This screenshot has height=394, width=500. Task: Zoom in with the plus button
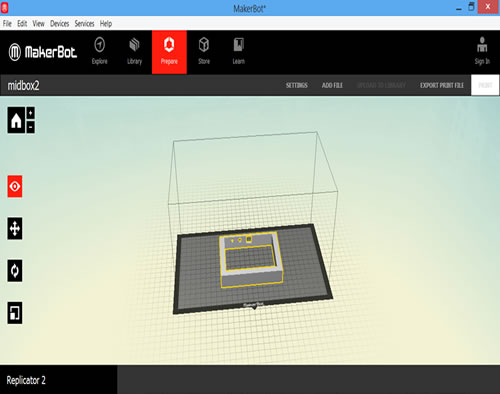pos(31,113)
